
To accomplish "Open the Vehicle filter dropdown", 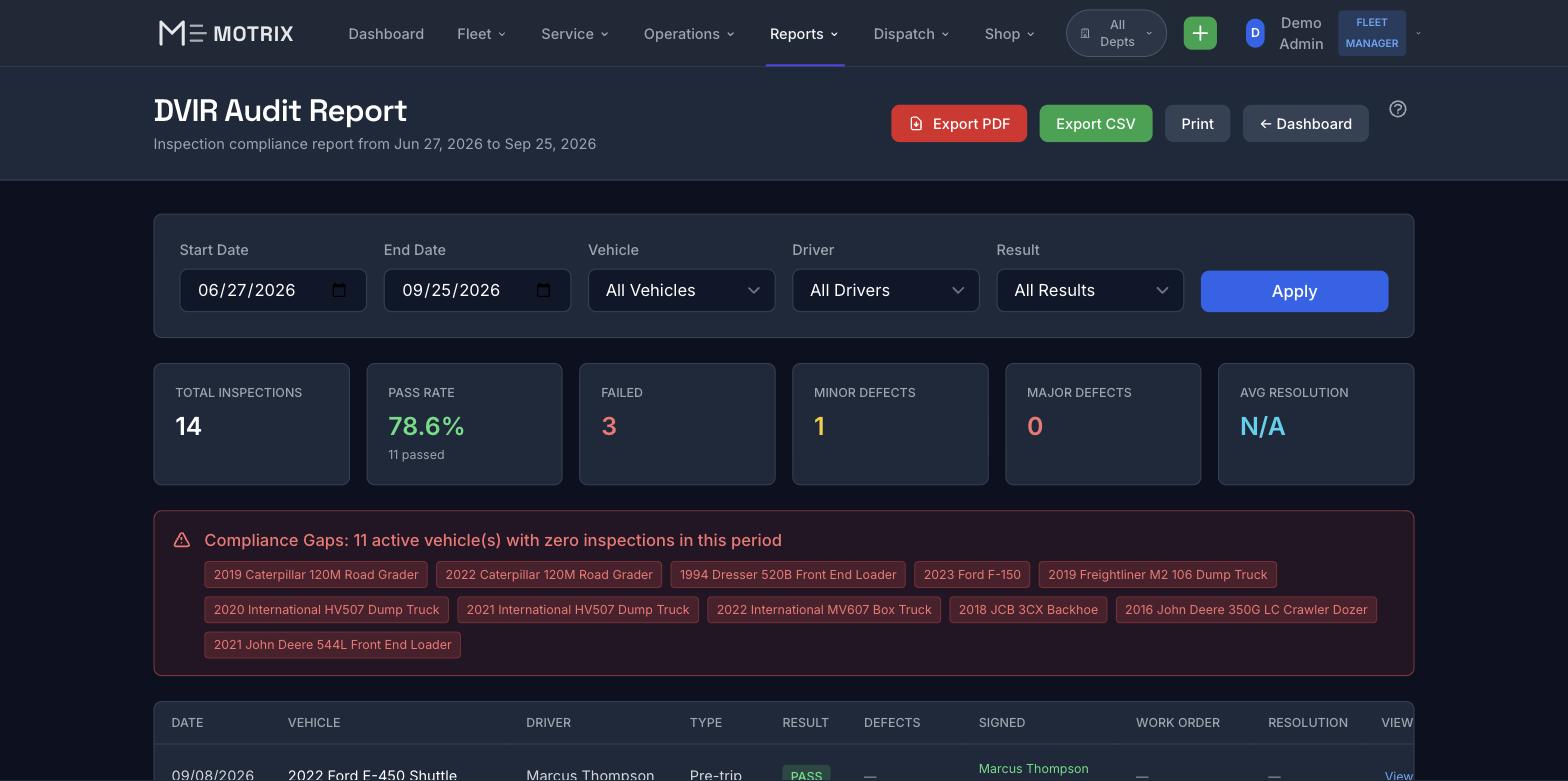I will click(681, 290).
